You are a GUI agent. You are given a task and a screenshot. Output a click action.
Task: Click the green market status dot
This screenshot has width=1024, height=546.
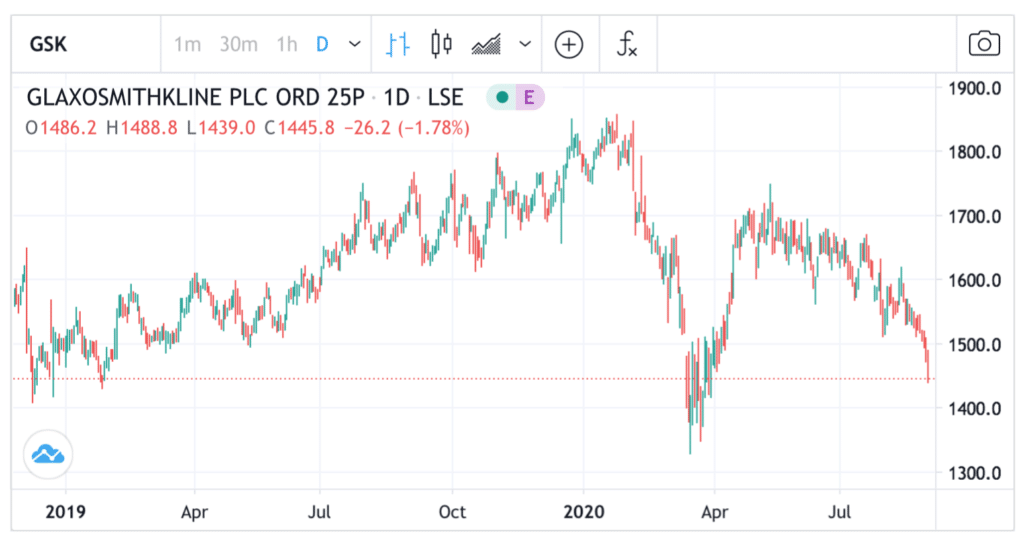(x=502, y=97)
